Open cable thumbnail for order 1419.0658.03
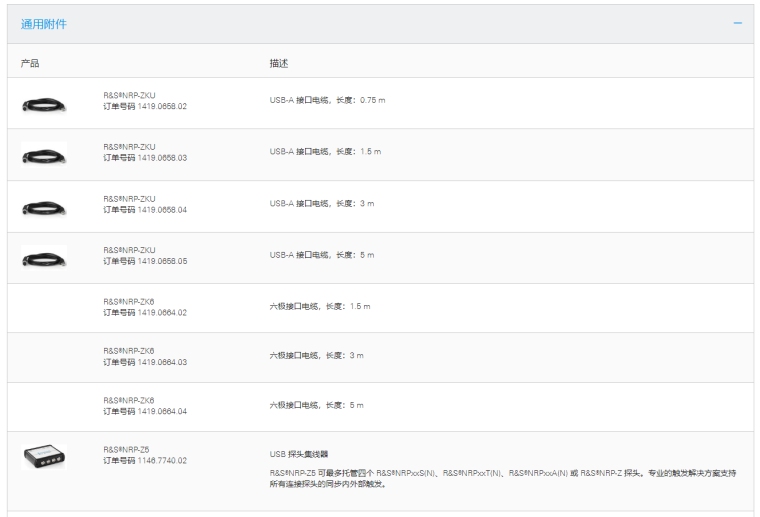 pos(44,156)
